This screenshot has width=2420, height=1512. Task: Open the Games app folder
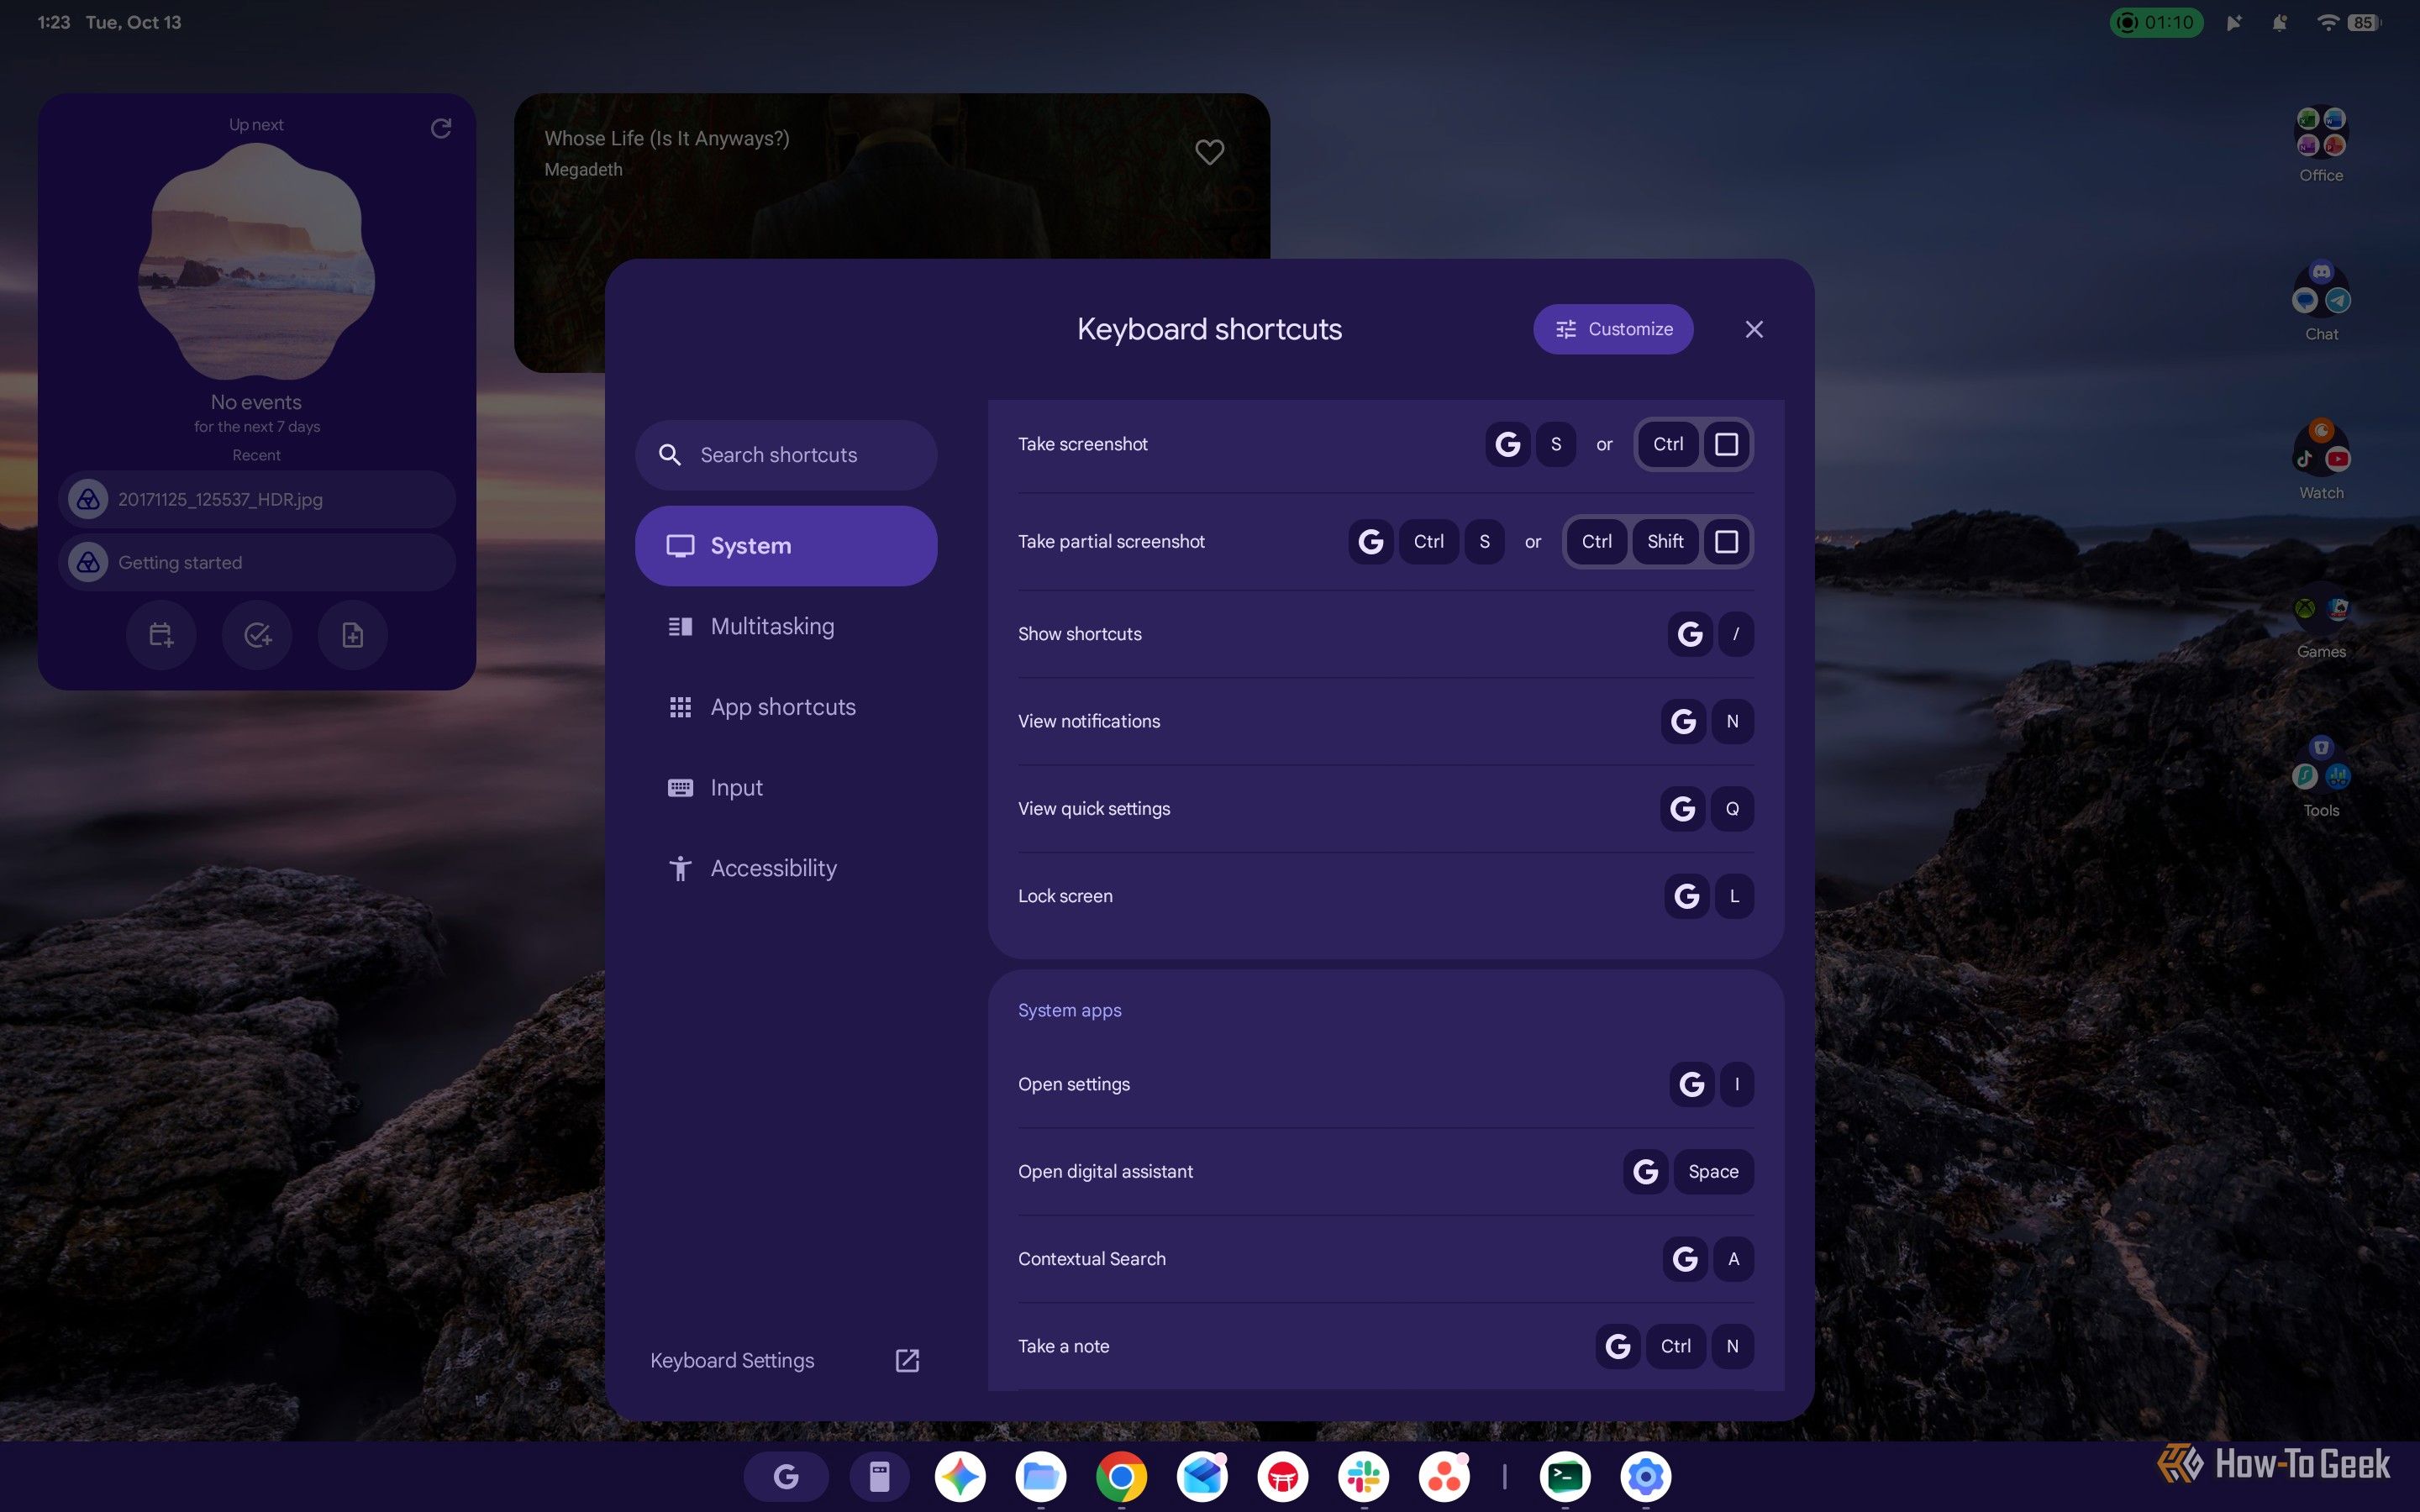(2321, 620)
